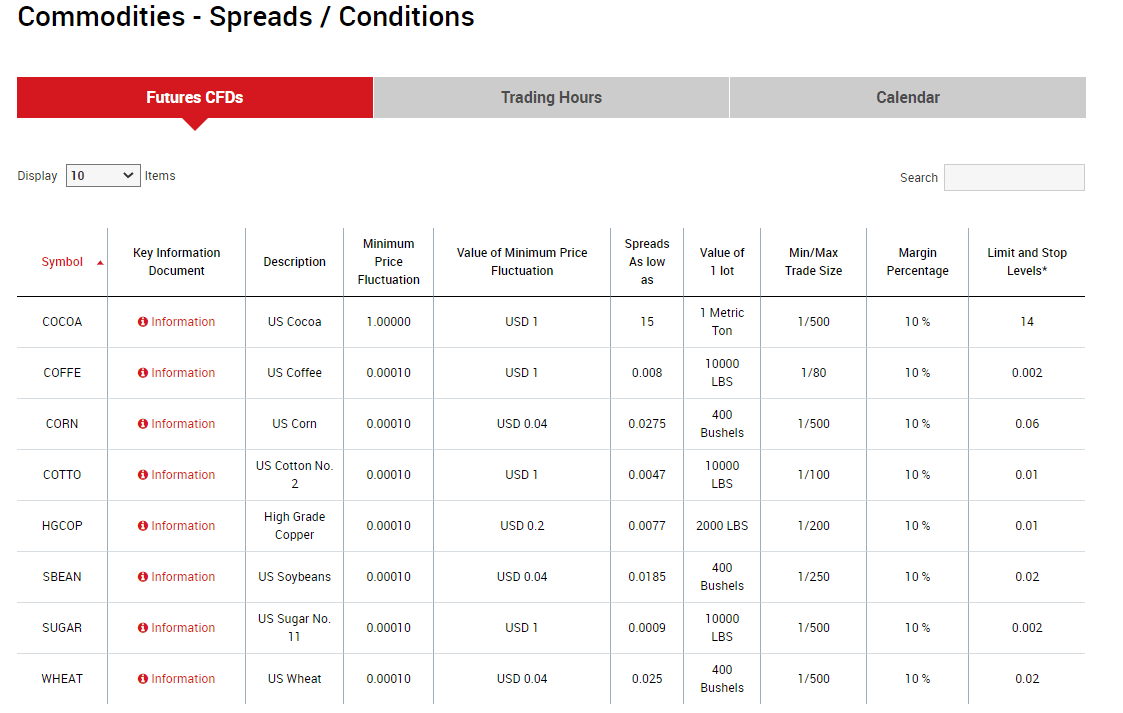This screenshot has height=713, width=1123.
Task: Click the info icon in HGCOP row
Action: (143, 526)
